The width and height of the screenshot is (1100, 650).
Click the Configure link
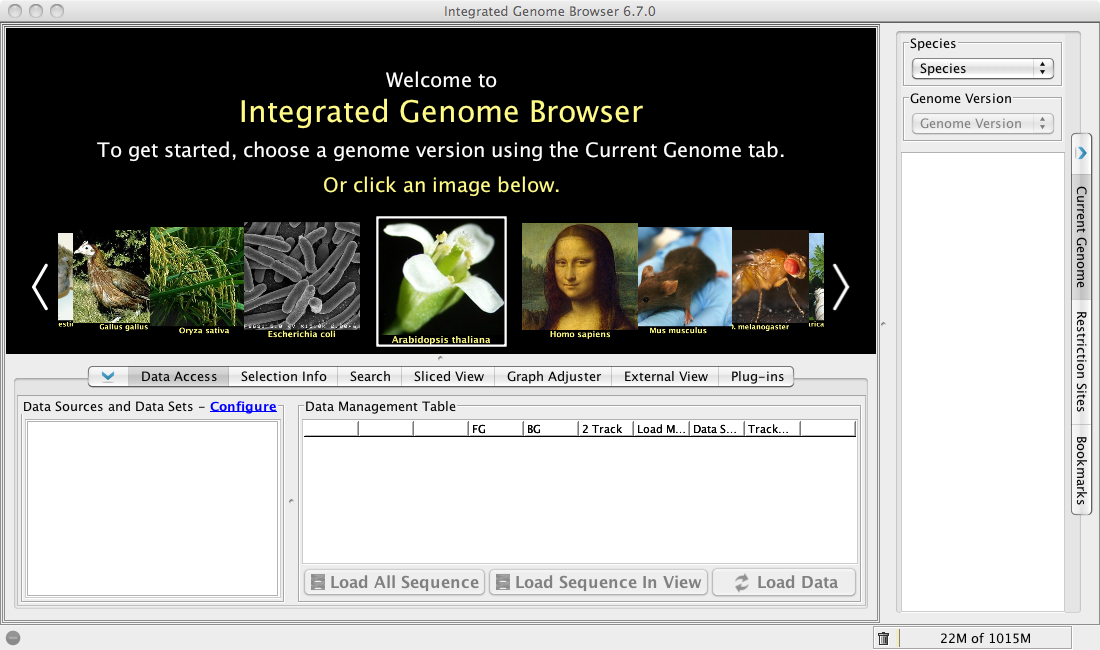tap(243, 407)
